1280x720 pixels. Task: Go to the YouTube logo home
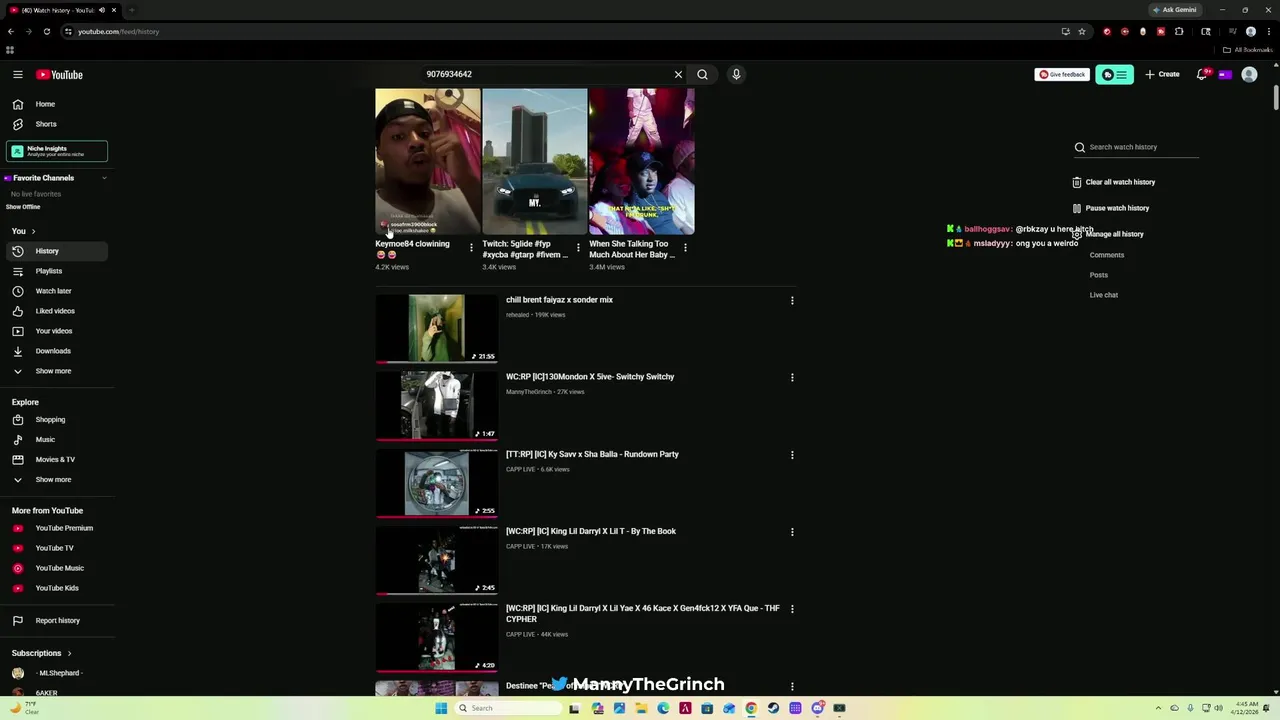pos(59,74)
